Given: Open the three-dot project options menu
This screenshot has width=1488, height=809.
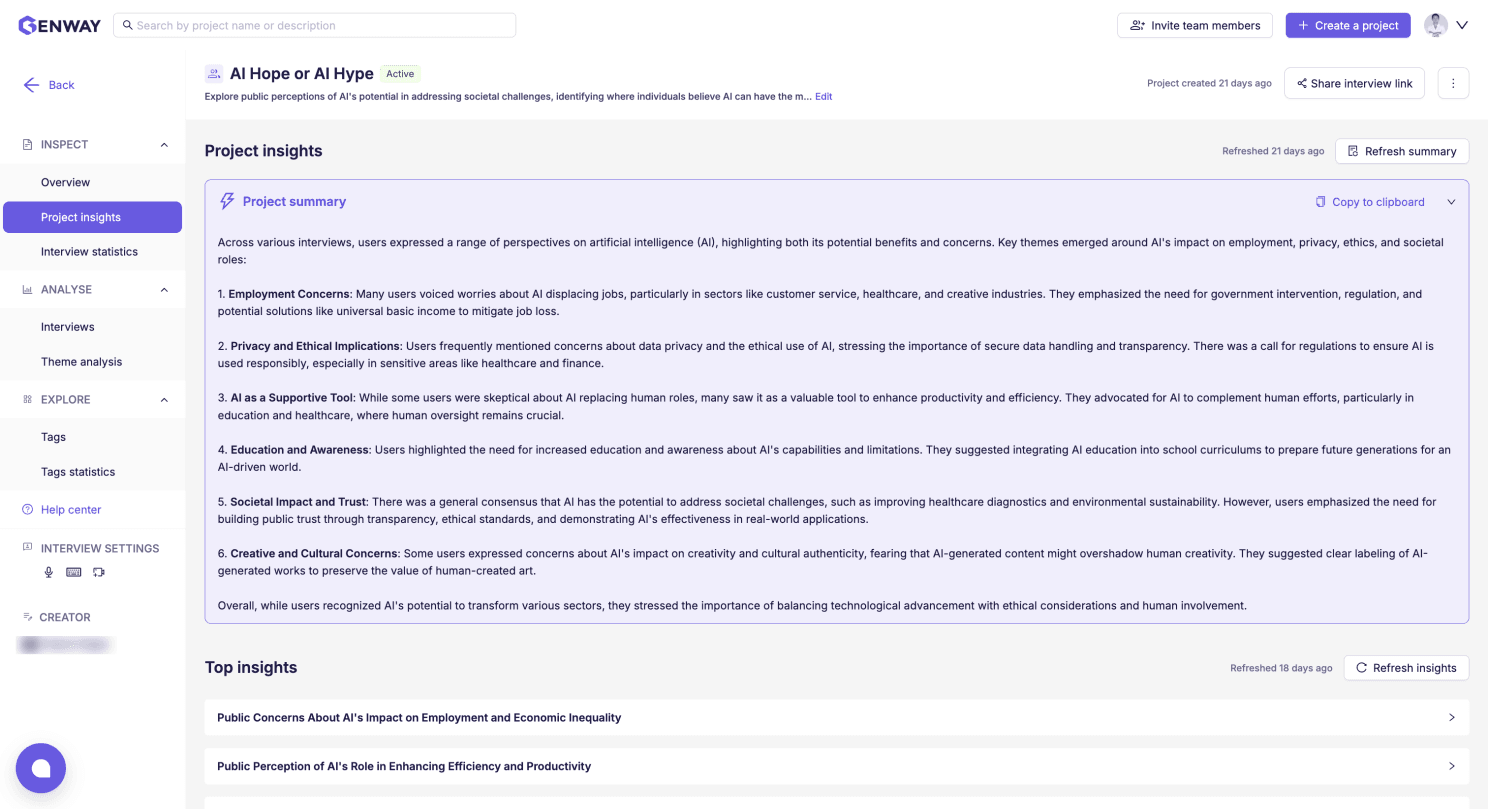Looking at the screenshot, I should [1453, 83].
